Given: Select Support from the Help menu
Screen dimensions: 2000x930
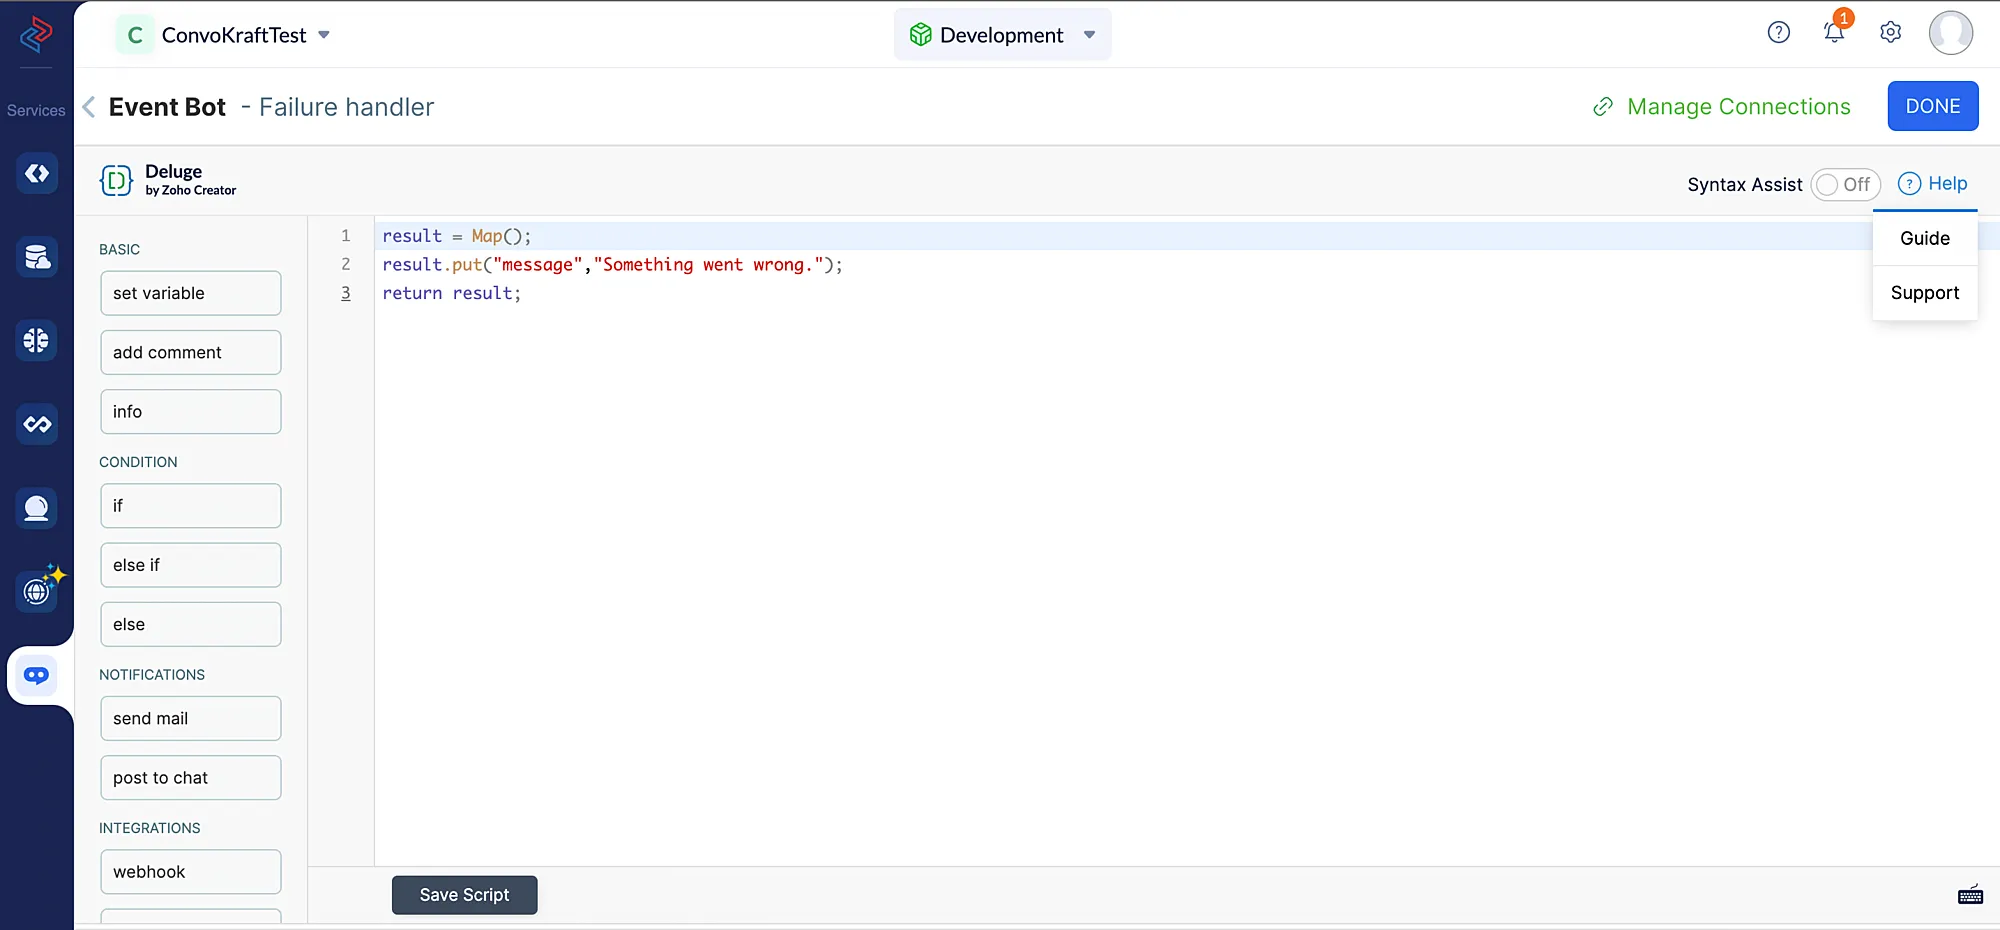Looking at the screenshot, I should click(x=1924, y=293).
